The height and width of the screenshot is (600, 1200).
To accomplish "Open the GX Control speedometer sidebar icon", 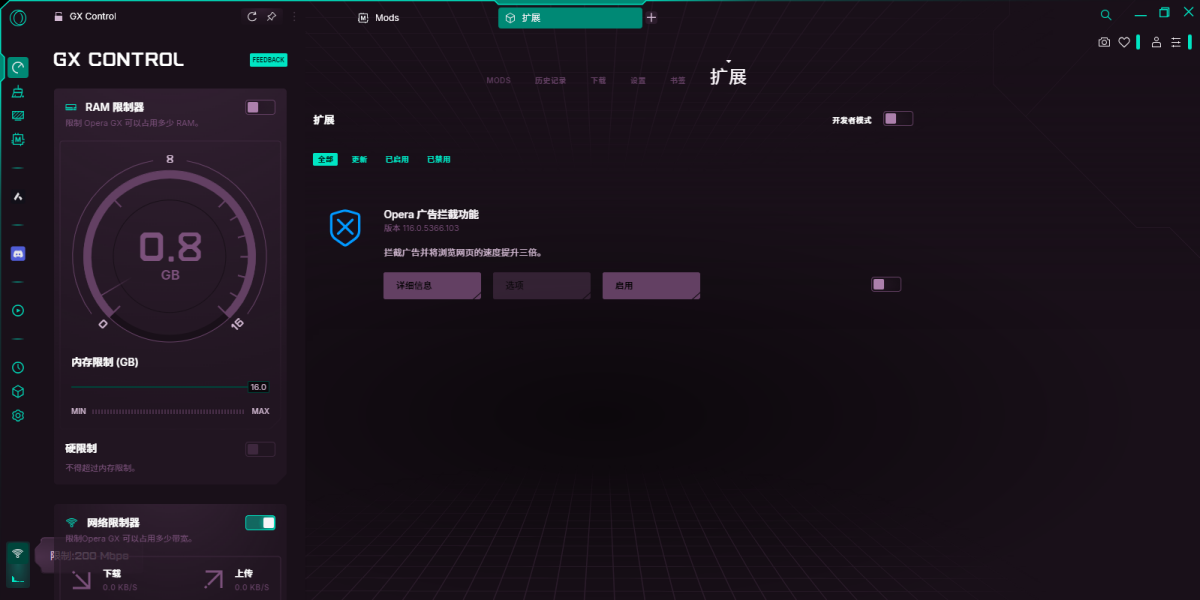I will click(18, 68).
